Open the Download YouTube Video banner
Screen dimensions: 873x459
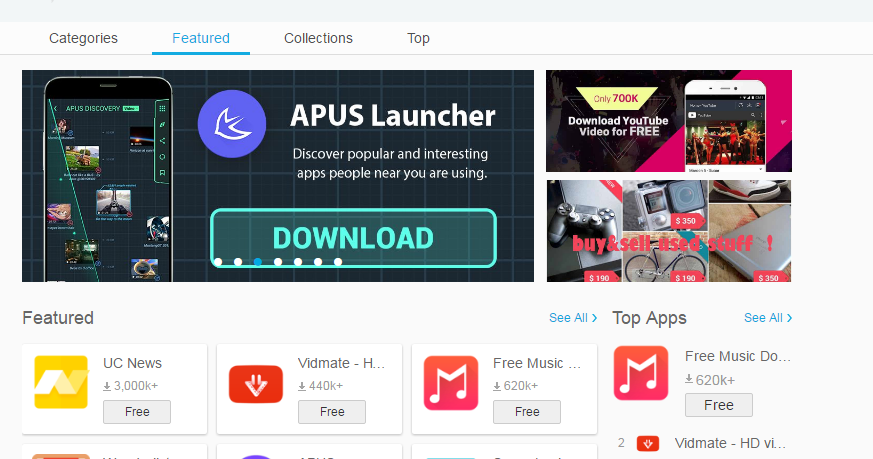tap(669, 121)
